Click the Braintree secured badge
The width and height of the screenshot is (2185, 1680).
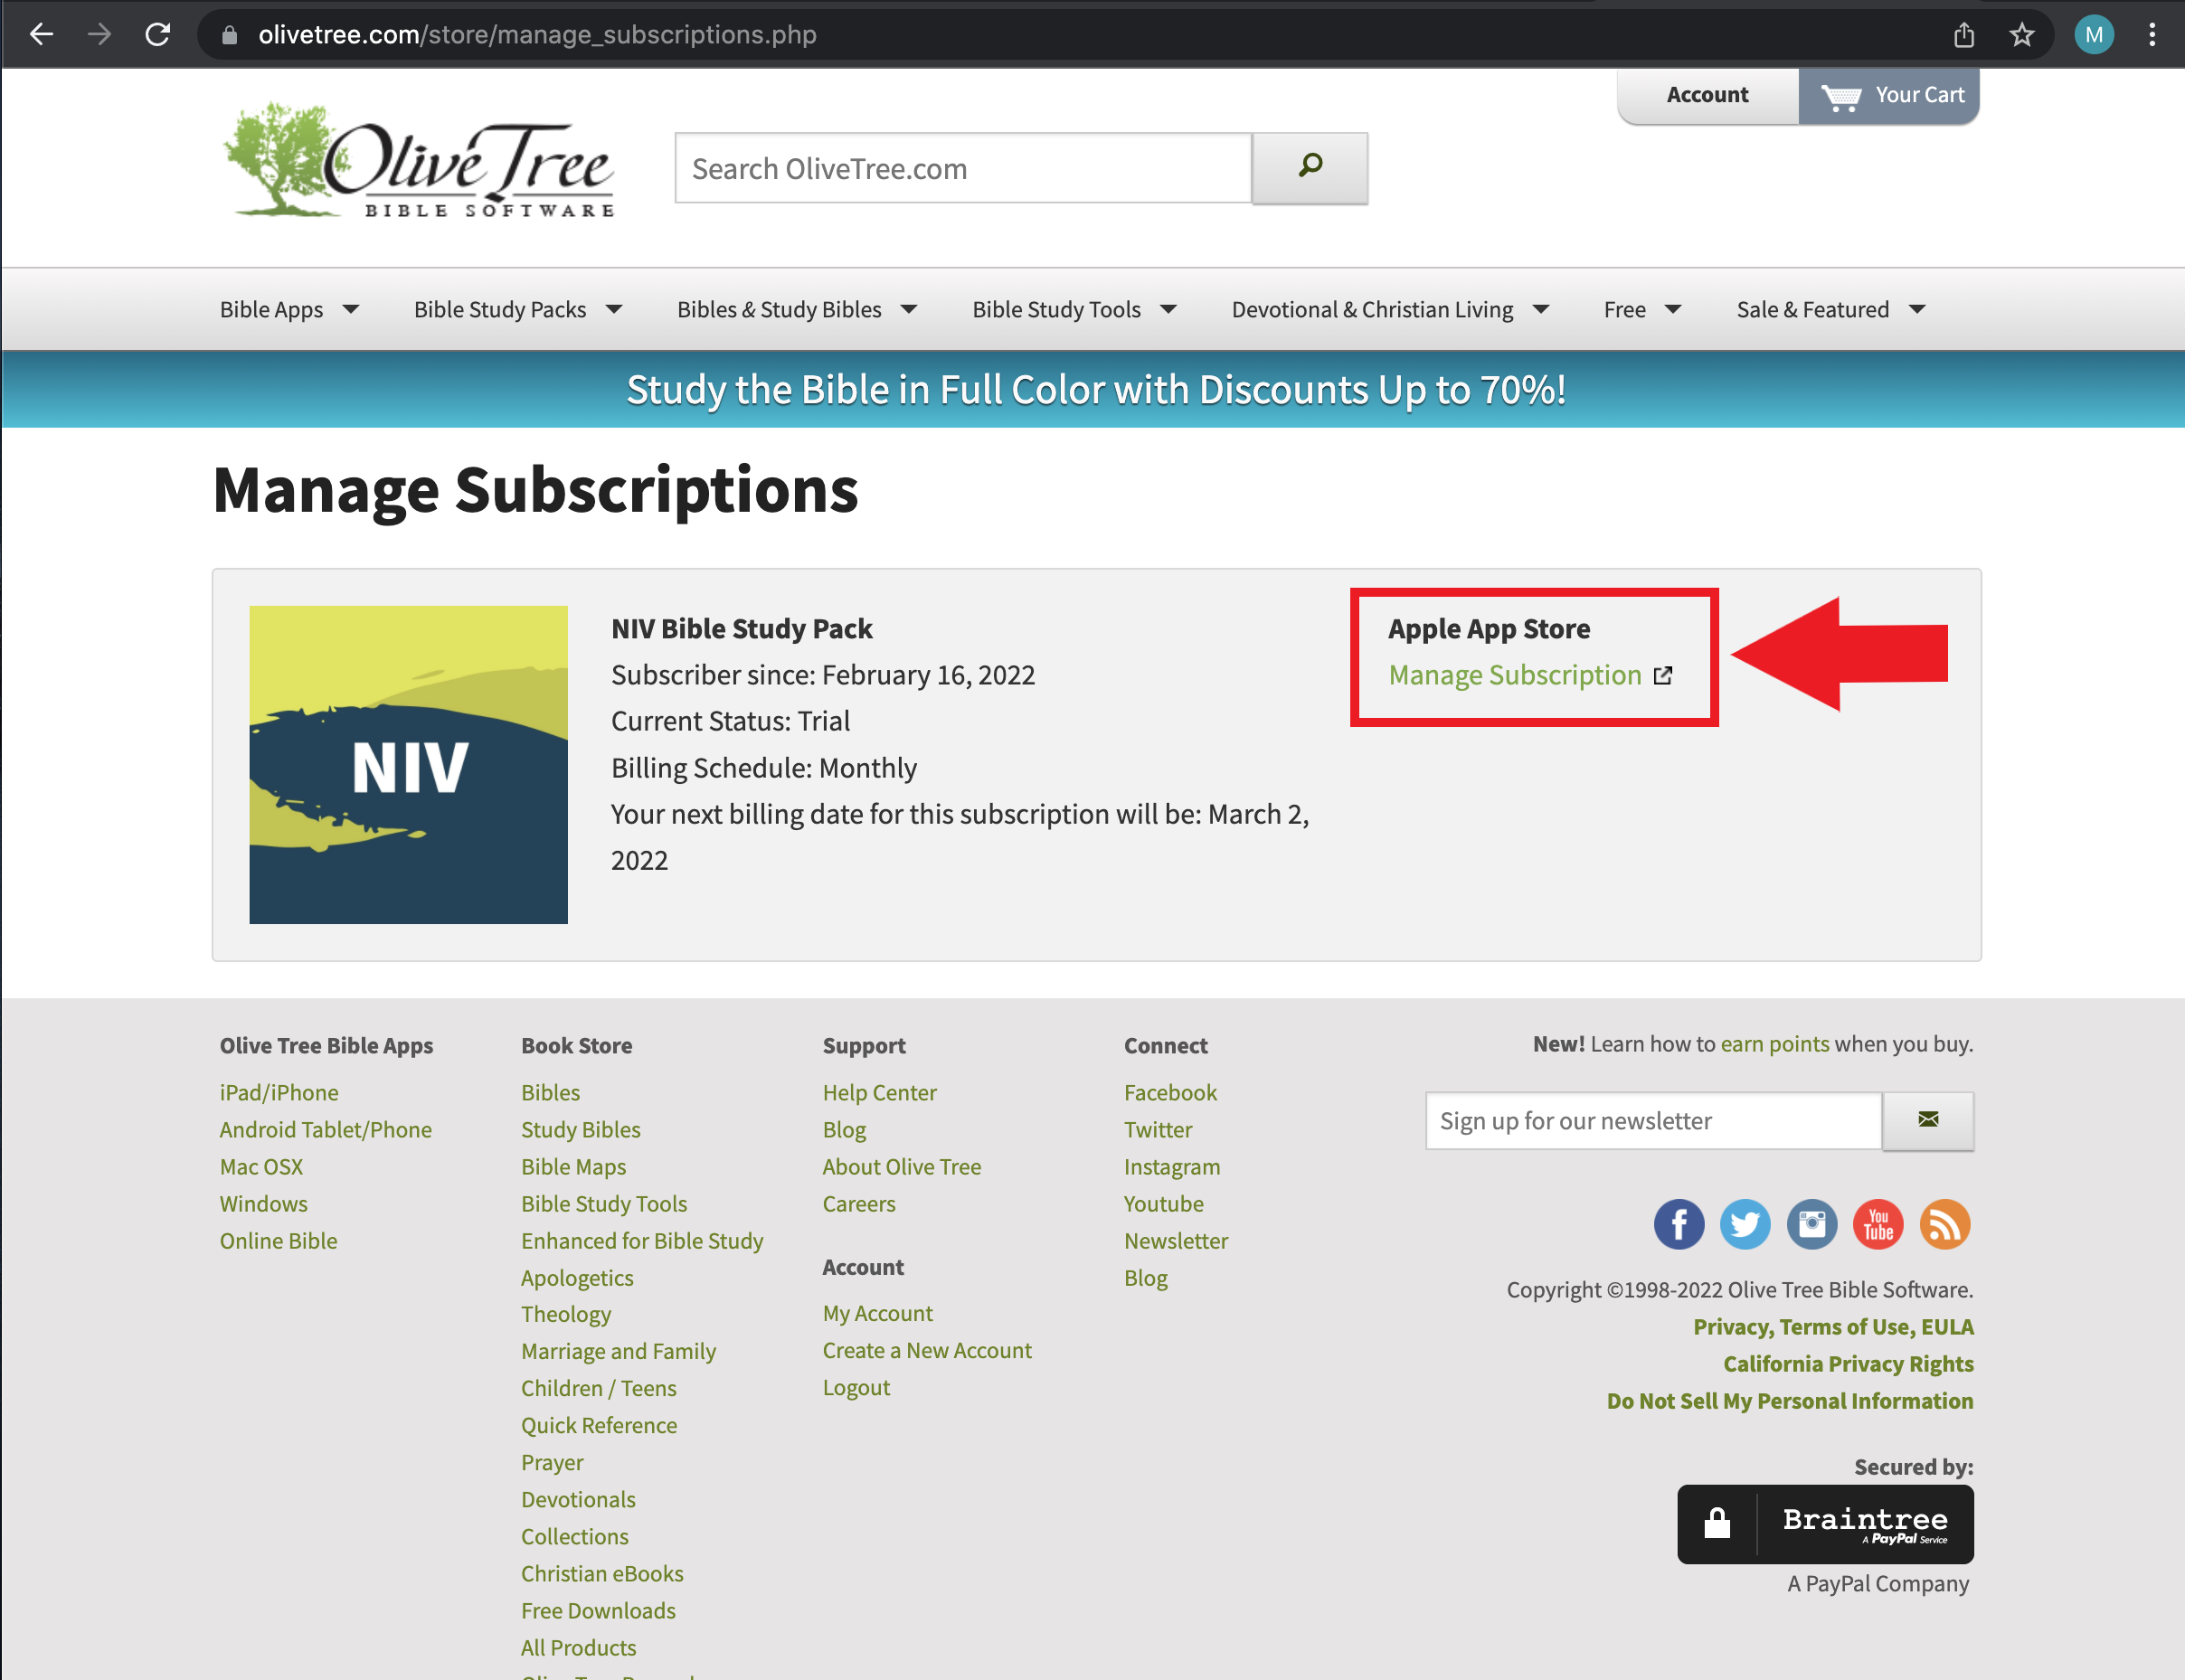tap(1825, 1524)
